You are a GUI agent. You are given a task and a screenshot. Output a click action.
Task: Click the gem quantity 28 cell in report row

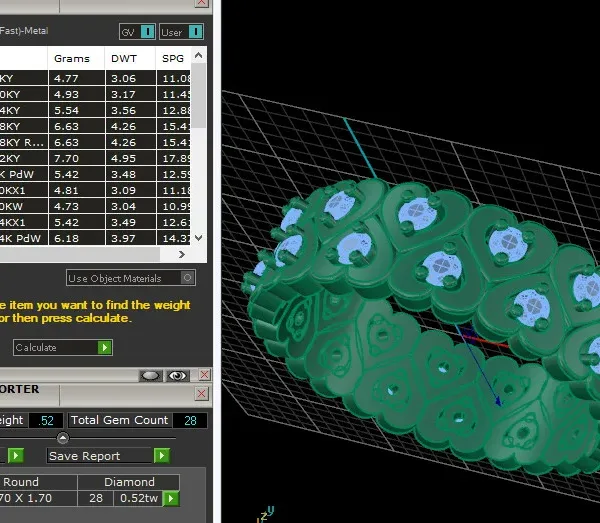click(x=96, y=498)
